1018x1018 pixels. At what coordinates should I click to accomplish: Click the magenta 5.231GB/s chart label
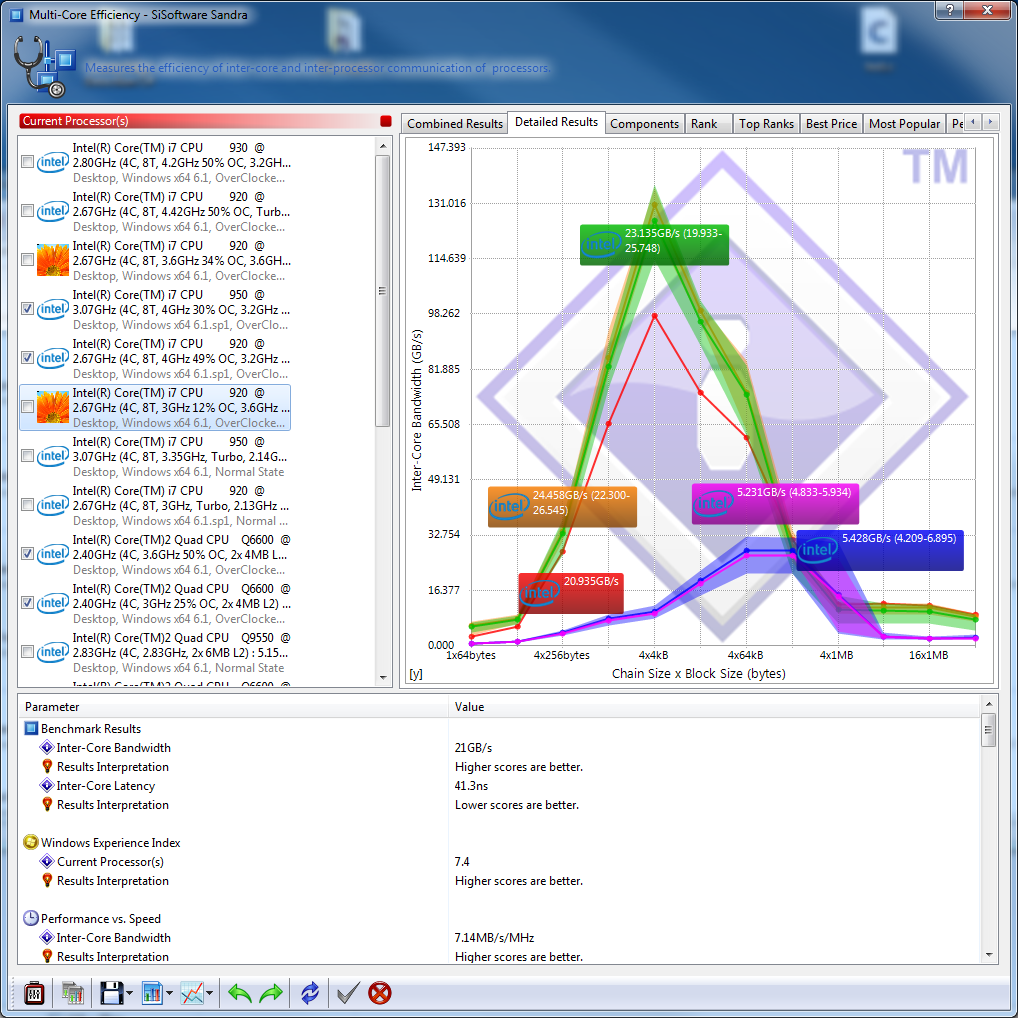tap(775, 503)
